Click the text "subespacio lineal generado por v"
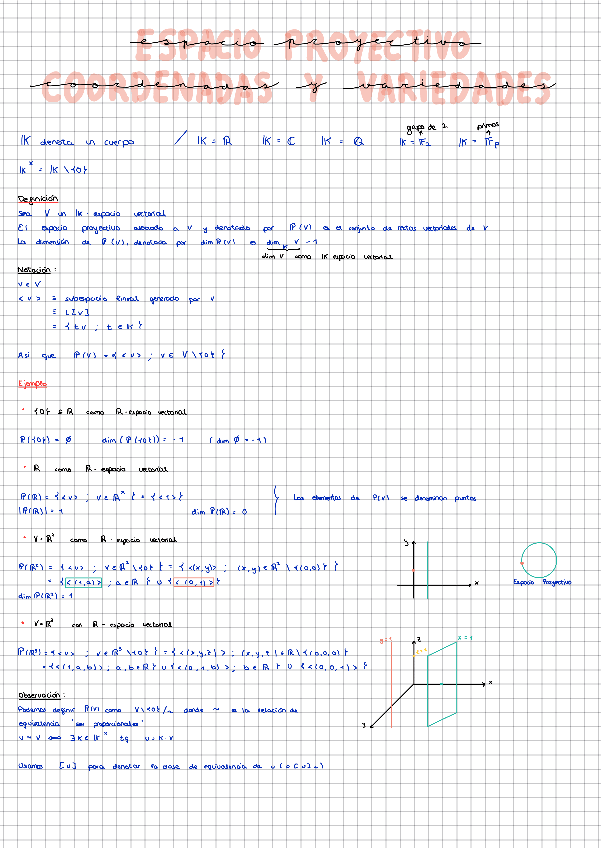 point(140,299)
